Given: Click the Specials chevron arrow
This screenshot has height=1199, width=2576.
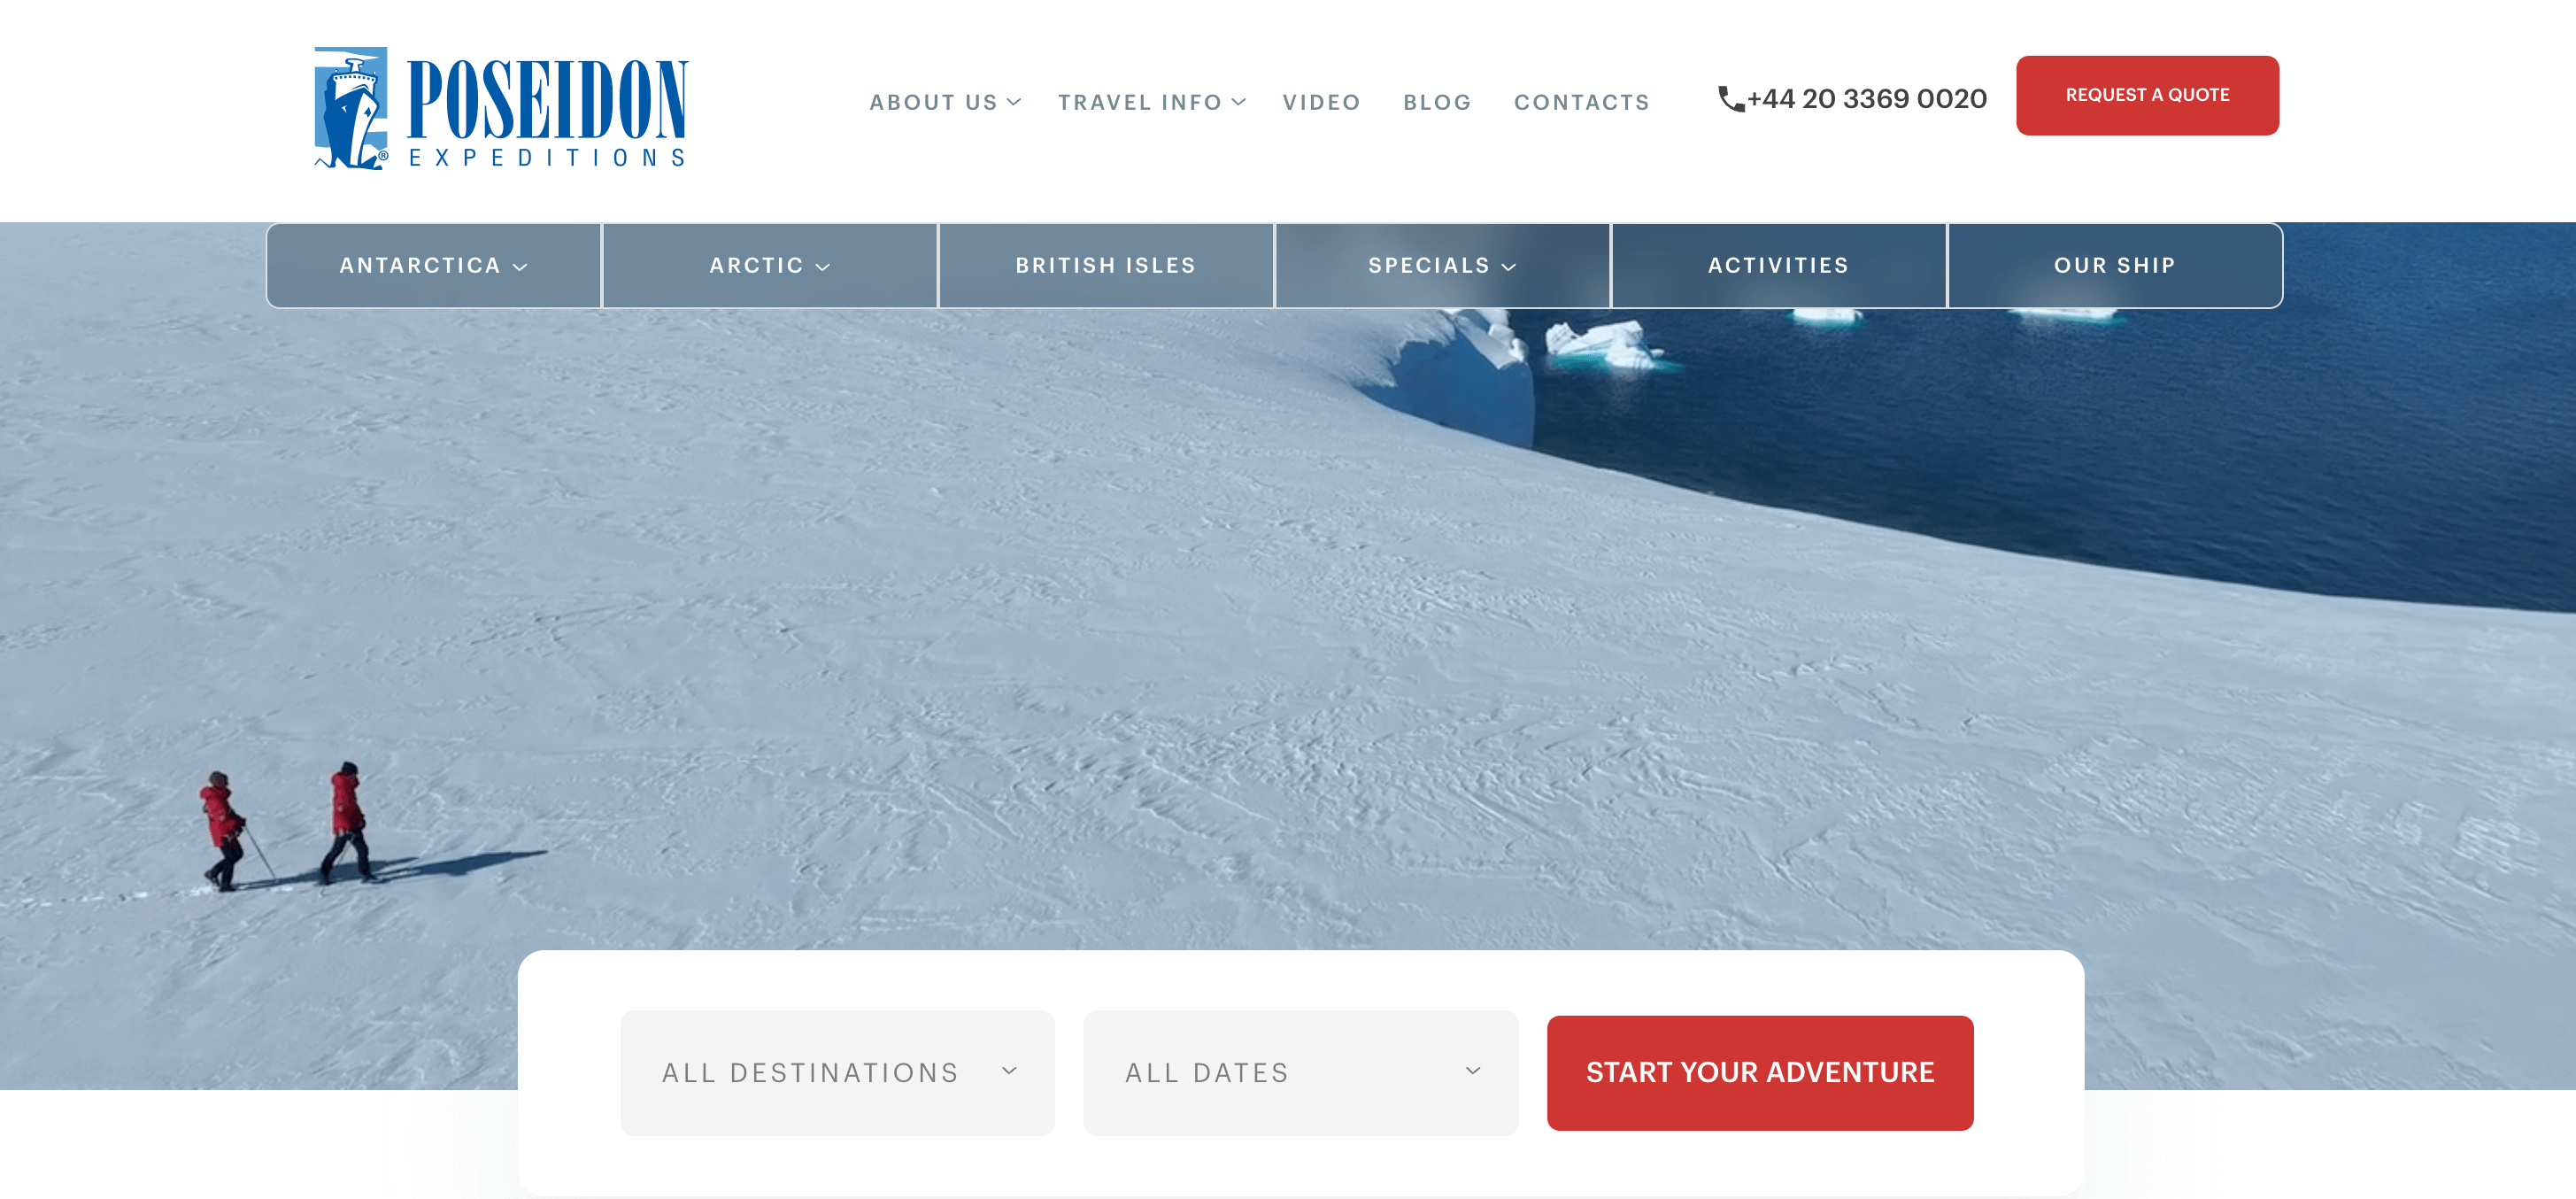Looking at the screenshot, I should (1509, 267).
